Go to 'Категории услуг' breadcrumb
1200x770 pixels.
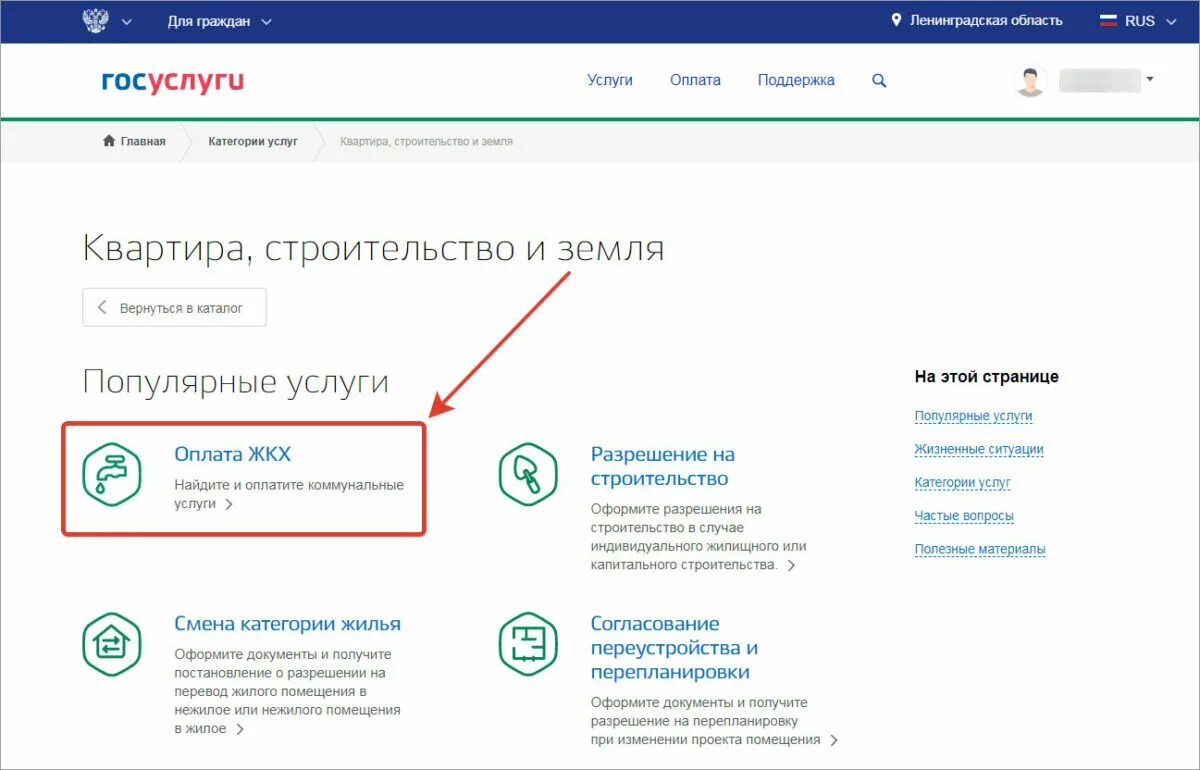253,141
